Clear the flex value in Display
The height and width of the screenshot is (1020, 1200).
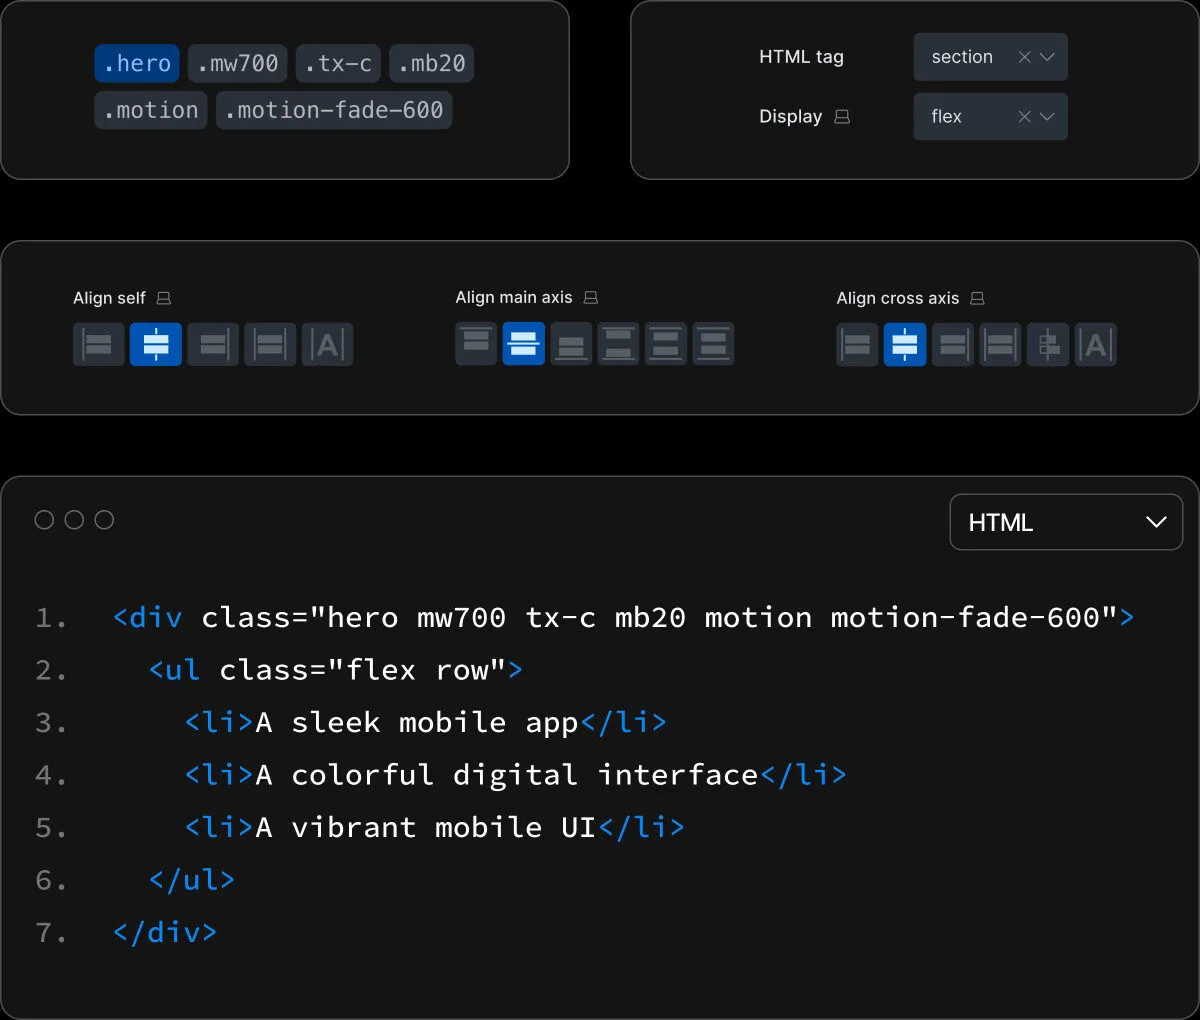point(1024,117)
